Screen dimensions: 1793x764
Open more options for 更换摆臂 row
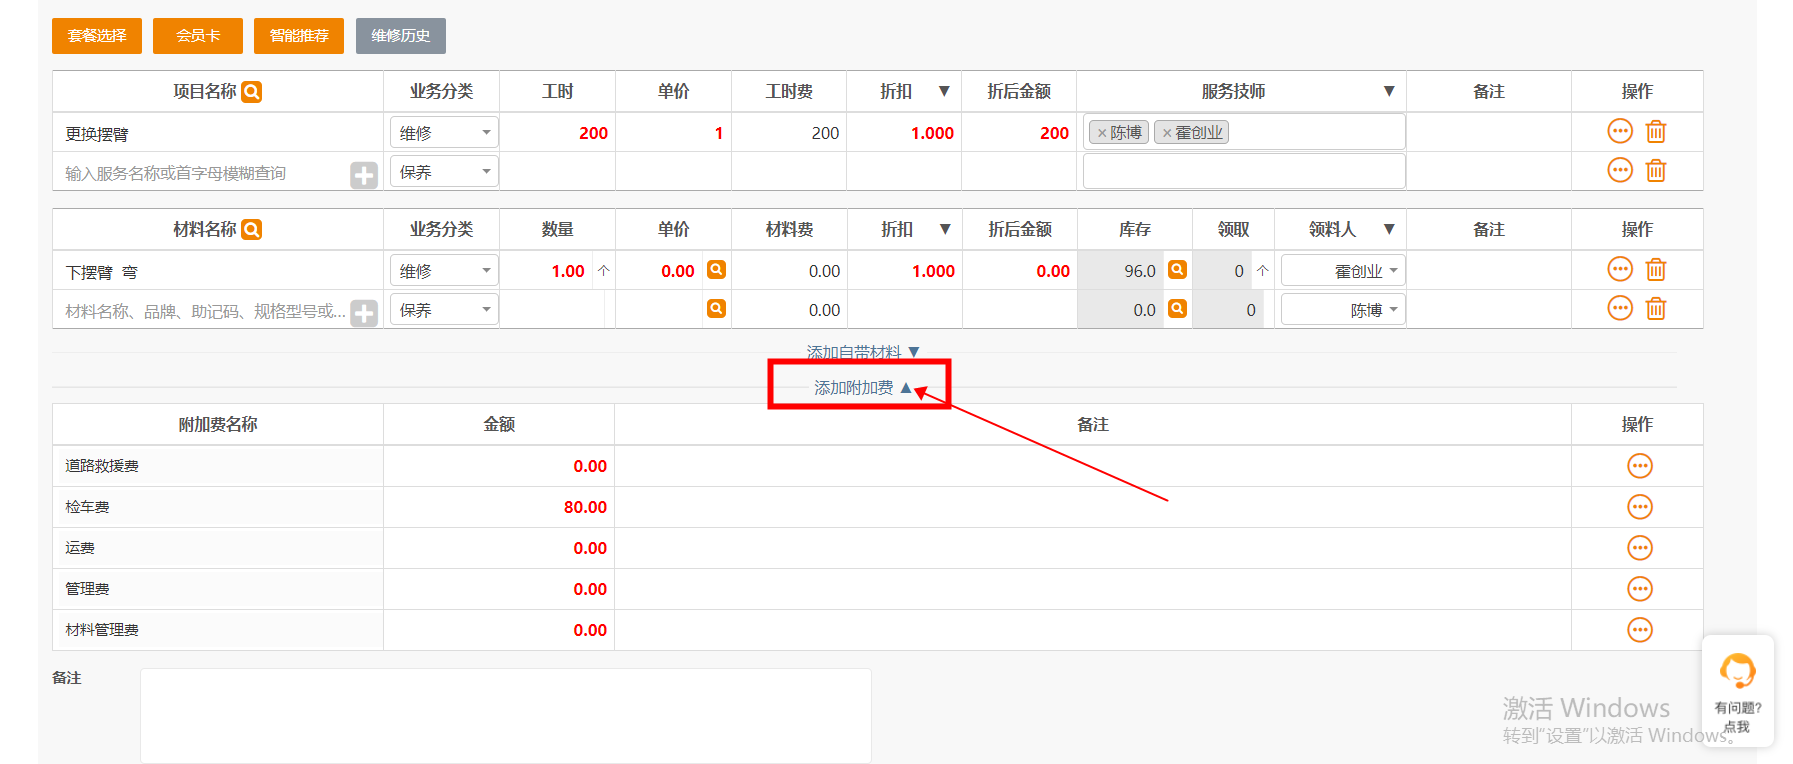[x=1620, y=131]
